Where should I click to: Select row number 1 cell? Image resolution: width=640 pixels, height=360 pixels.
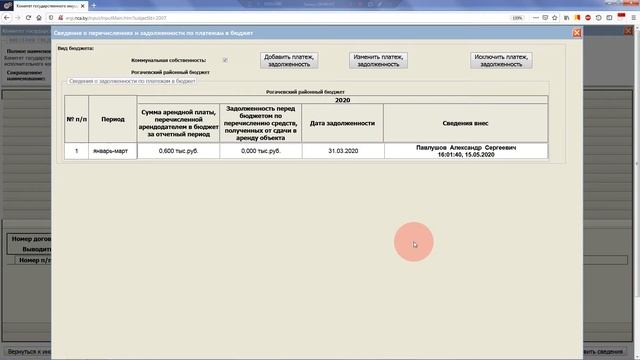(x=76, y=151)
